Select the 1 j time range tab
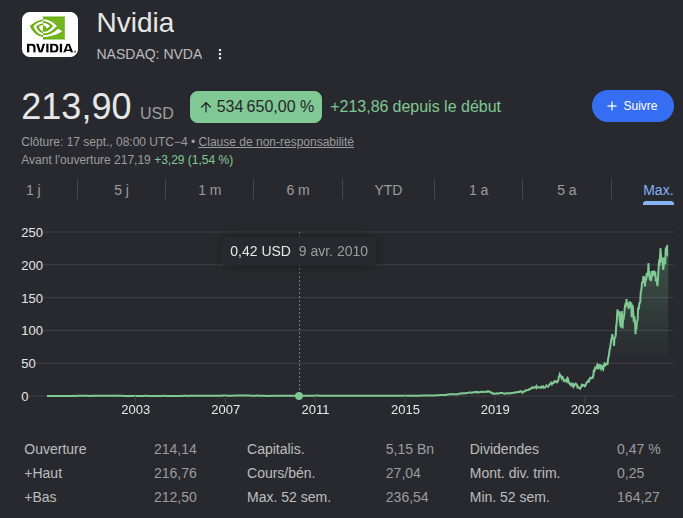The width and height of the screenshot is (683, 518). (34, 190)
